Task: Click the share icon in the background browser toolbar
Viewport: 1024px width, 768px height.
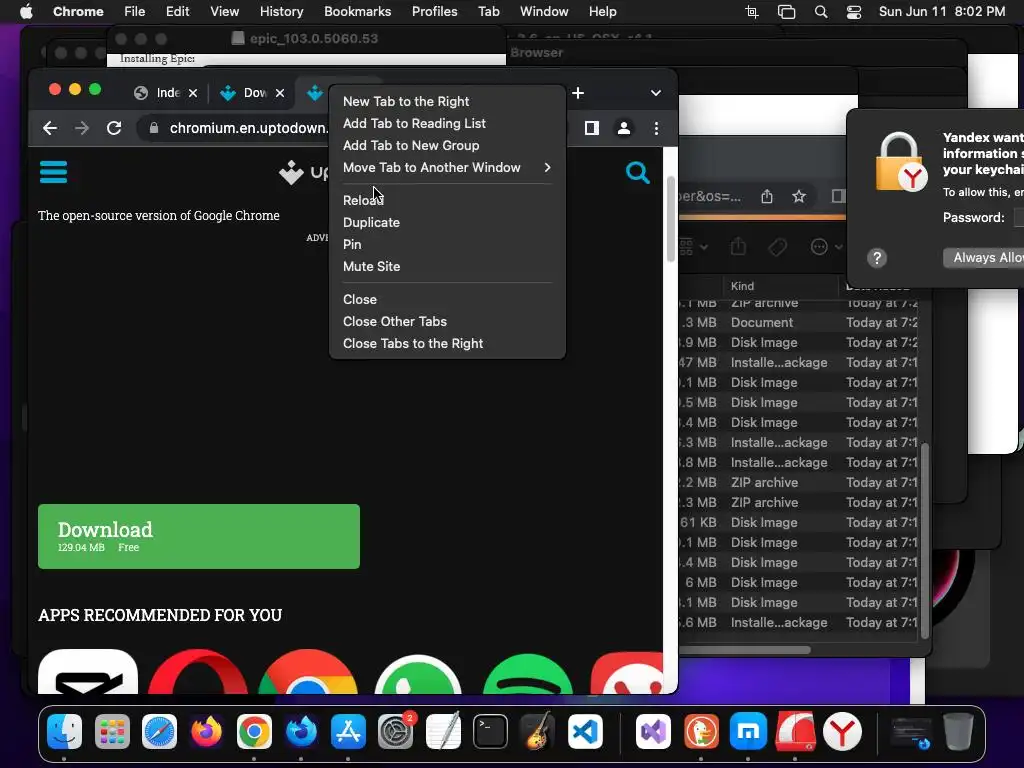Action: tap(767, 196)
